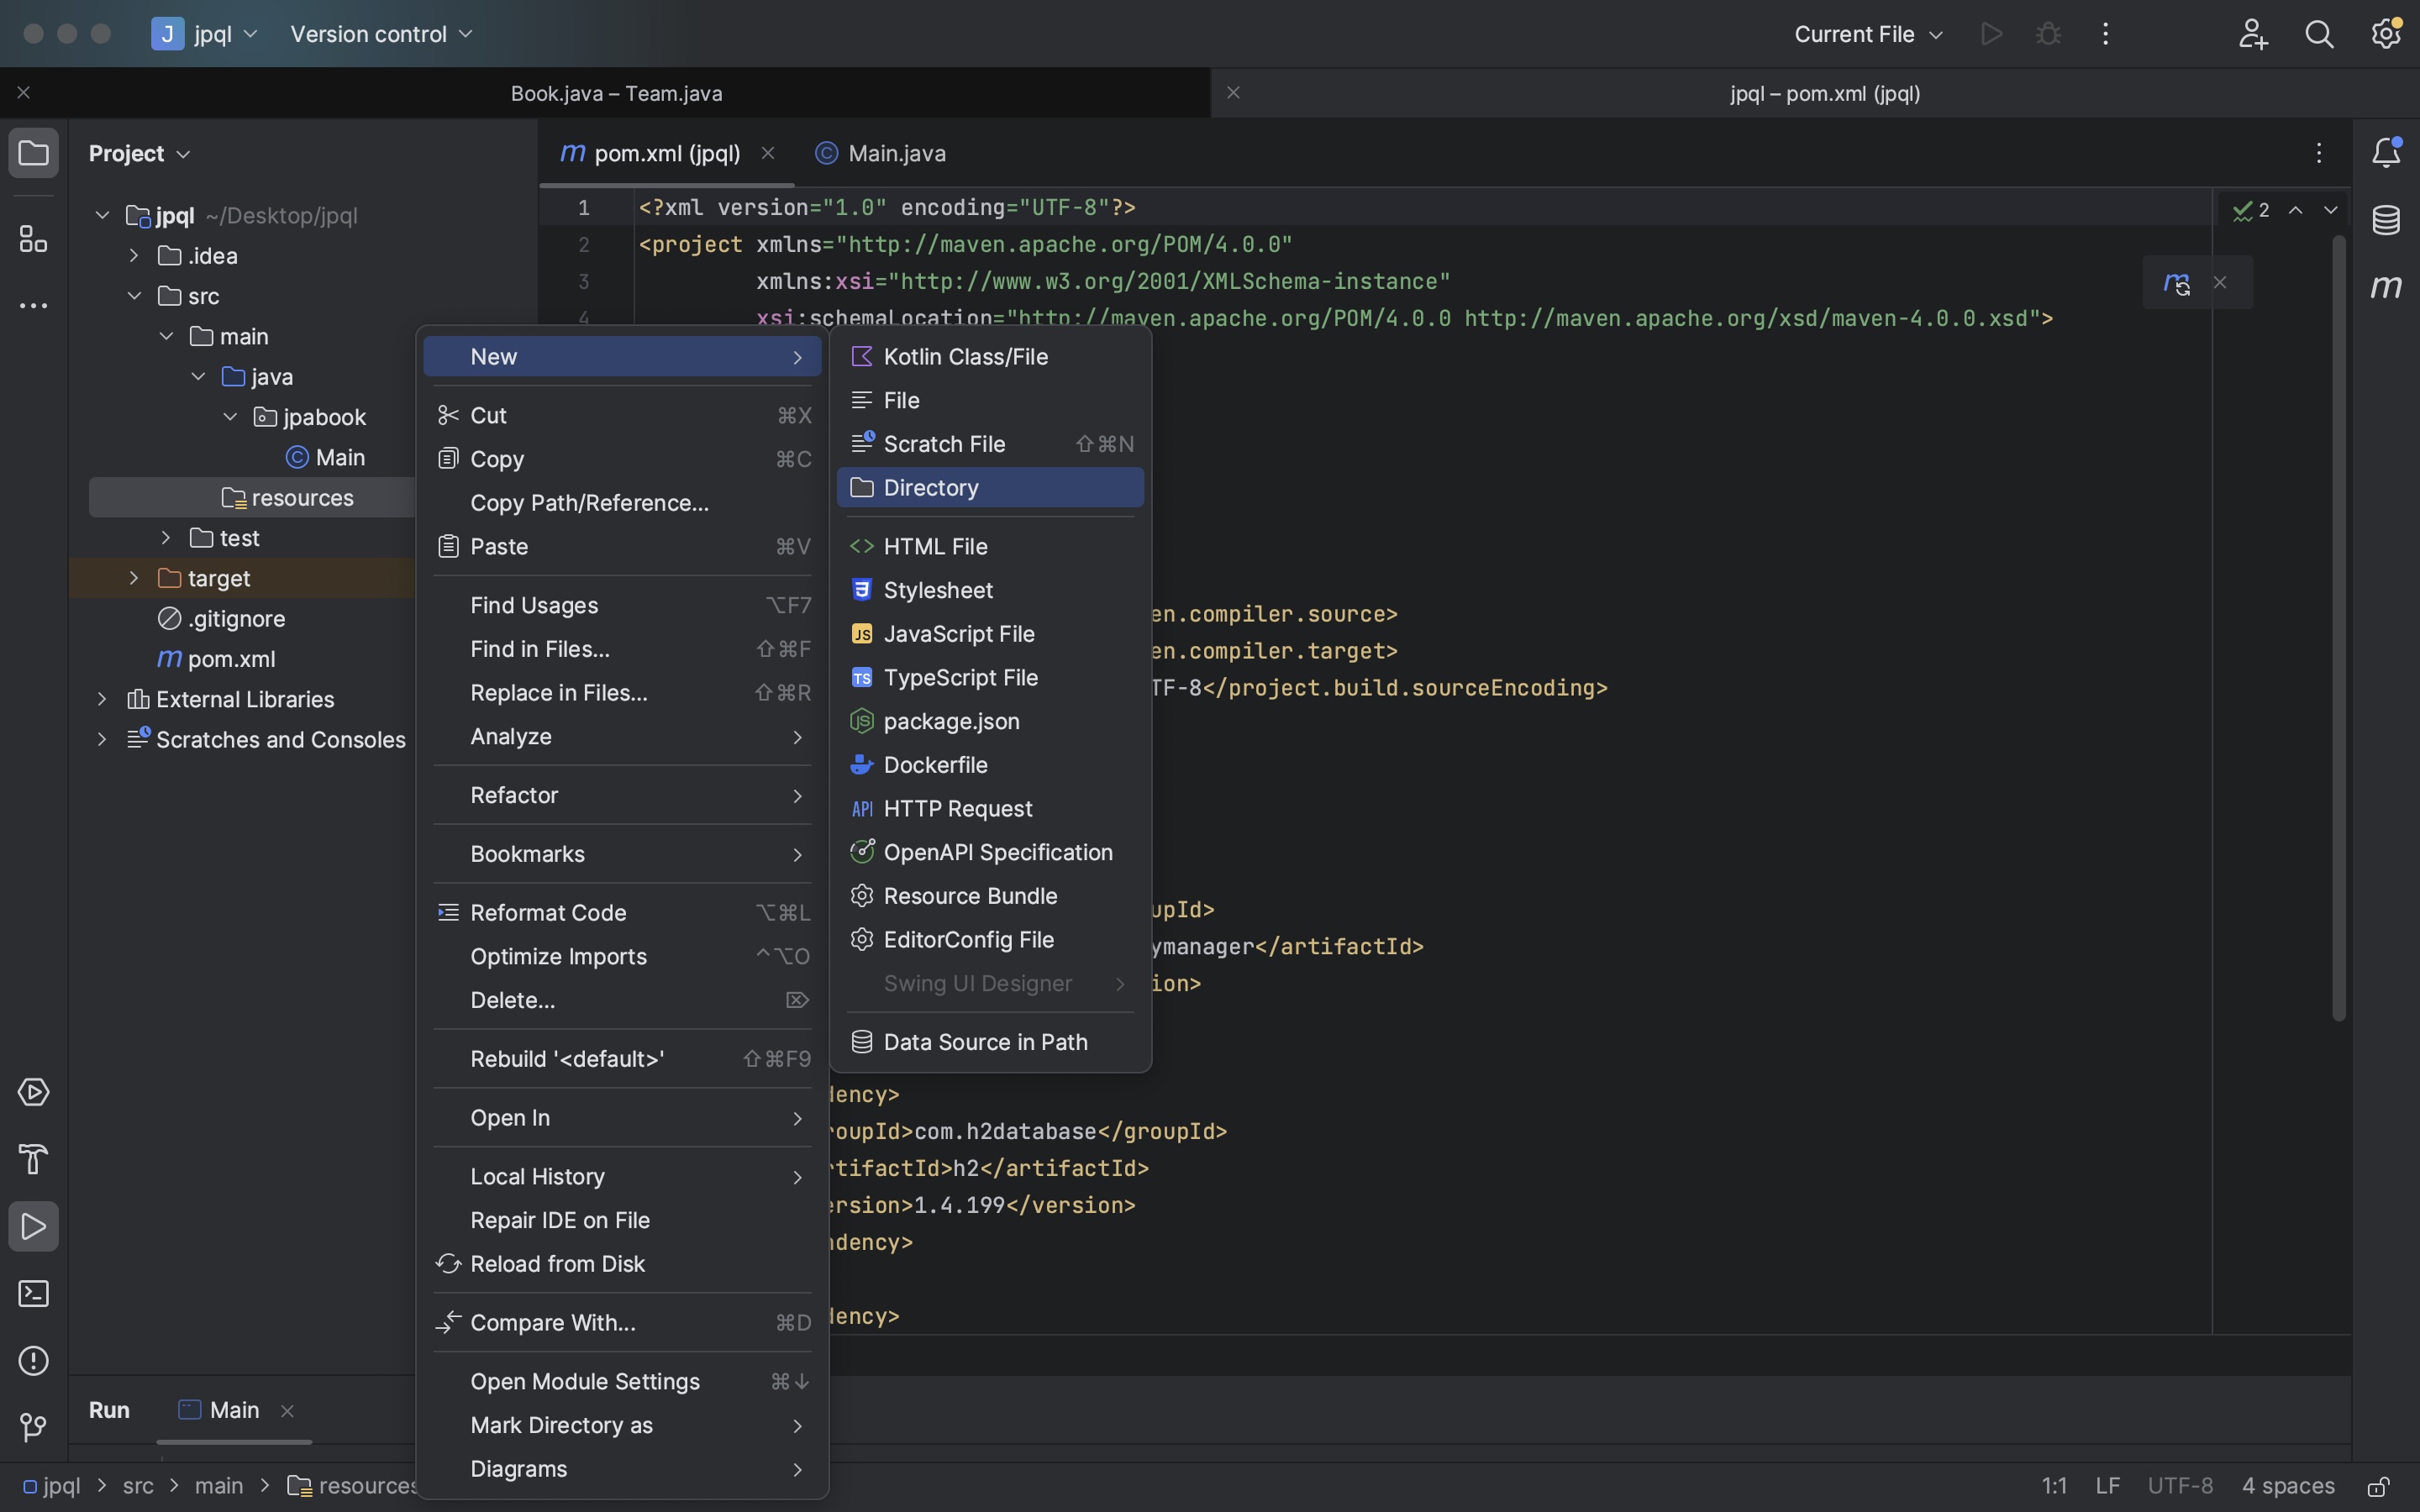This screenshot has width=2420, height=1512.
Task: Click UTF-8 encoding in status bar
Action: click(2179, 1486)
